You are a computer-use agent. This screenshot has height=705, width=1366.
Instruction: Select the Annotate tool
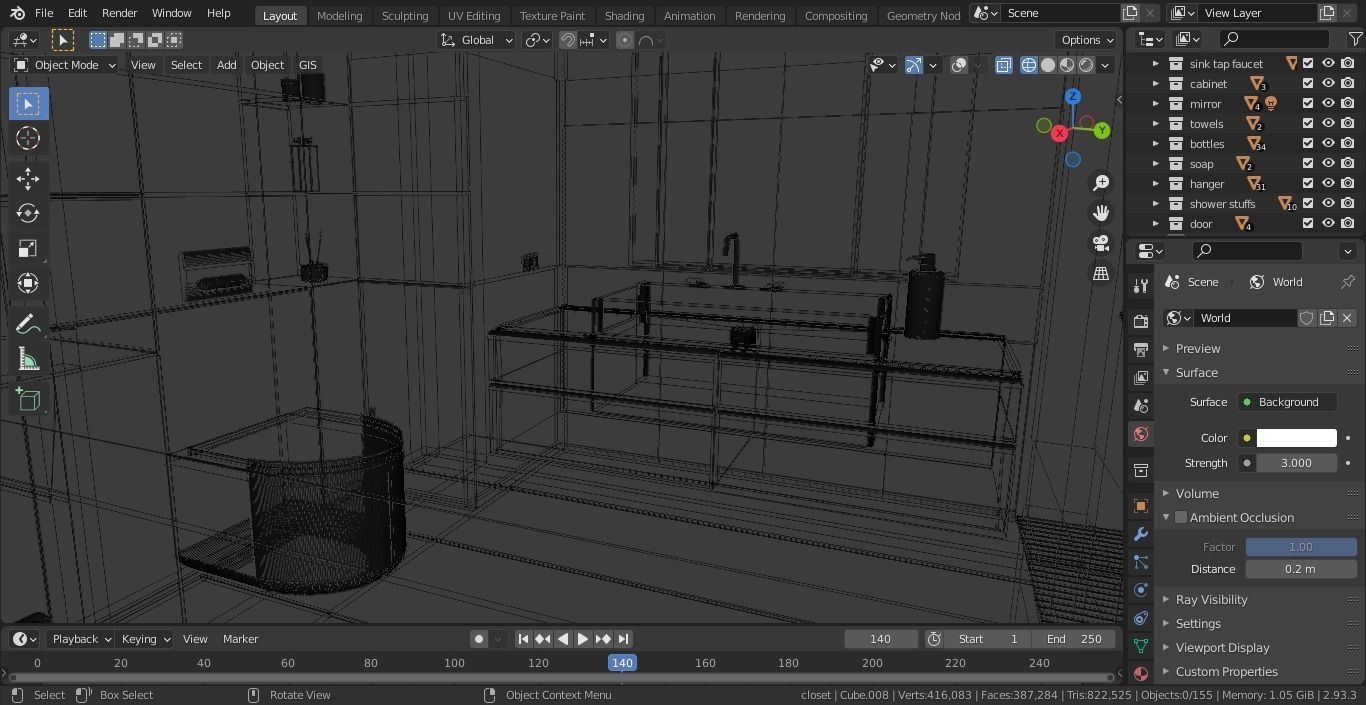click(28, 324)
